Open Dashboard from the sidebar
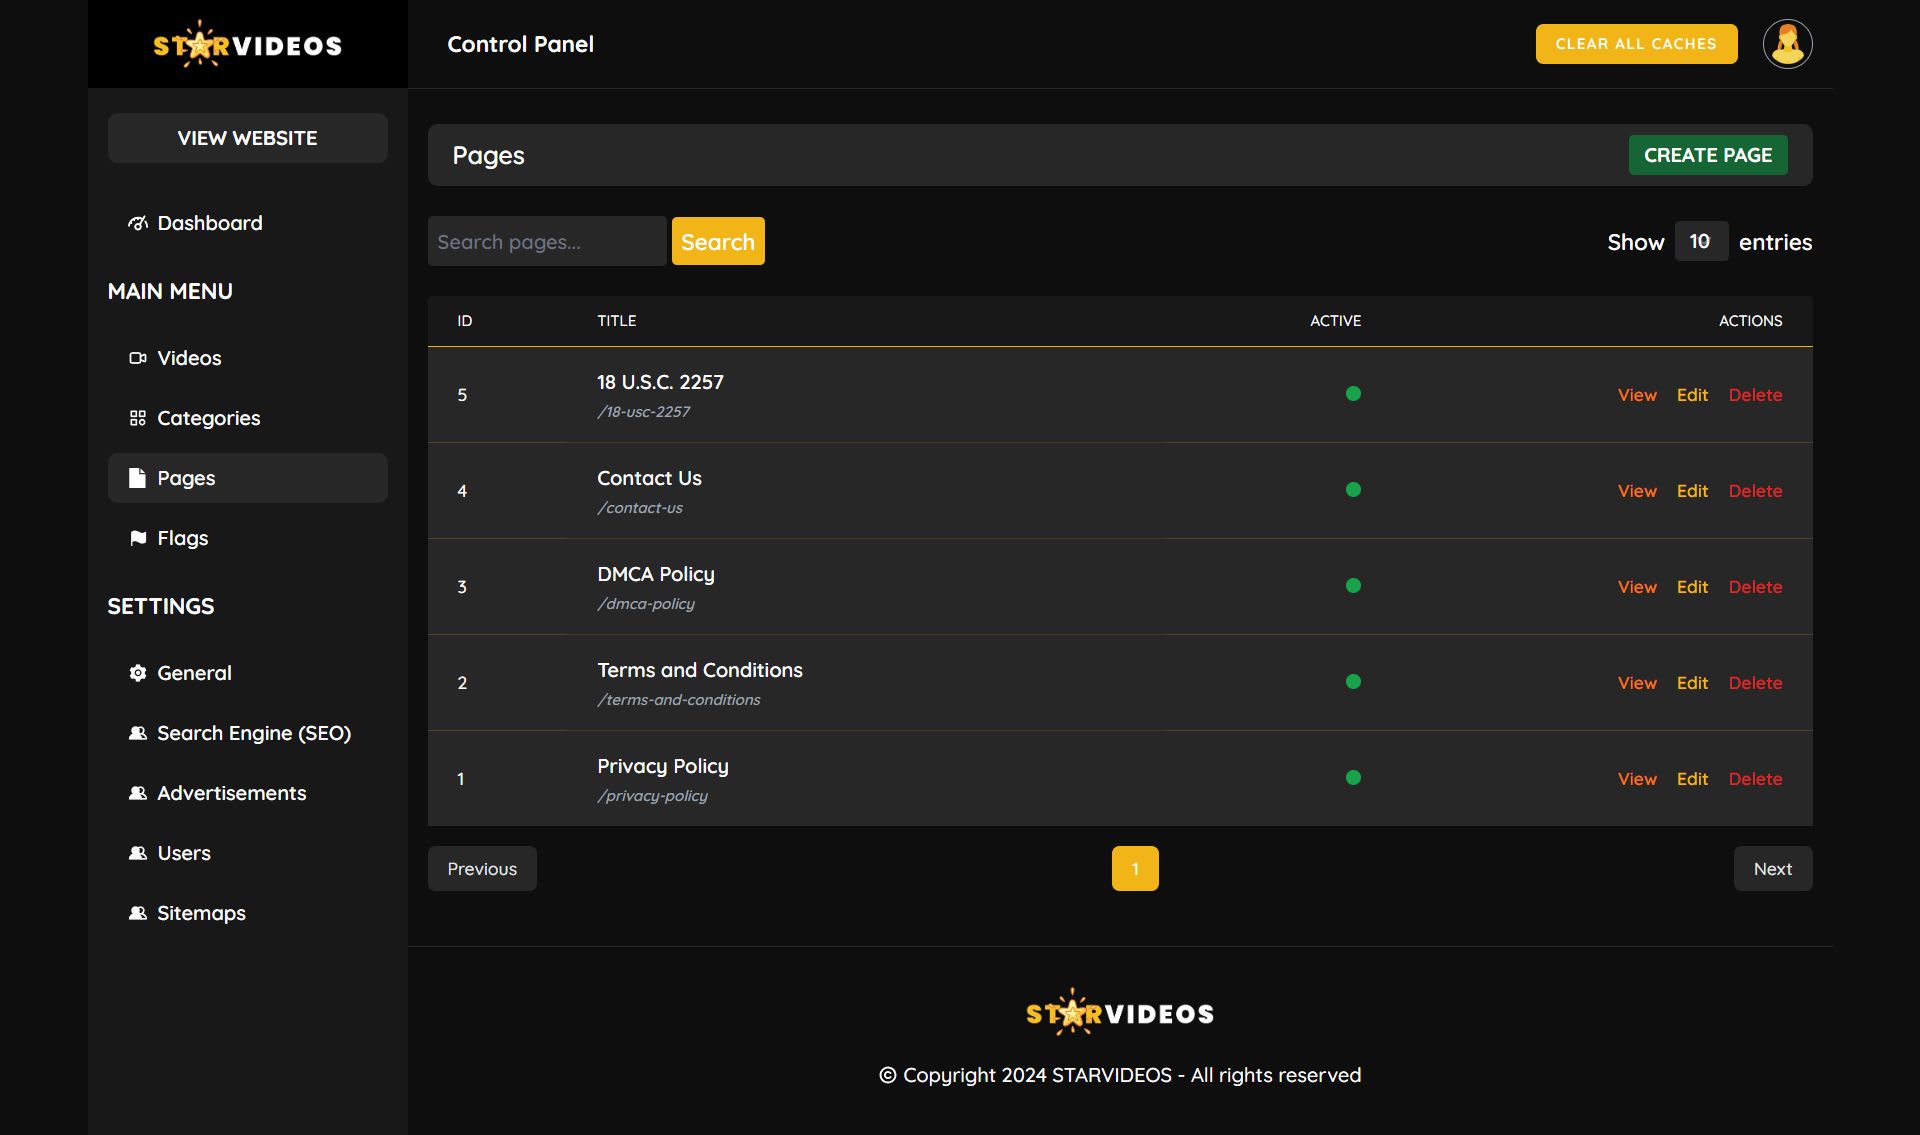The width and height of the screenshot is (1920, 1135). 209,223
